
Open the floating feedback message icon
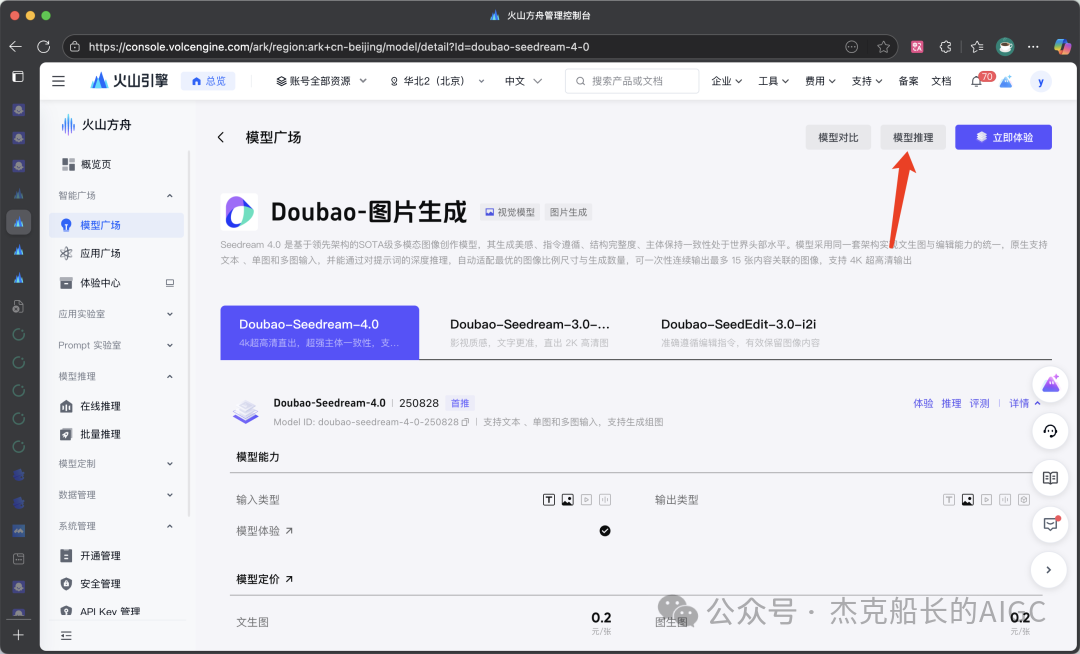tap(1050, 525)
